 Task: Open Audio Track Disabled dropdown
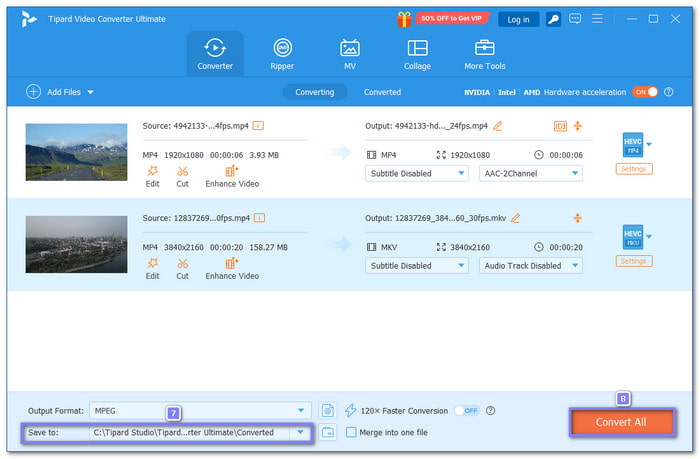pos(531,266)
